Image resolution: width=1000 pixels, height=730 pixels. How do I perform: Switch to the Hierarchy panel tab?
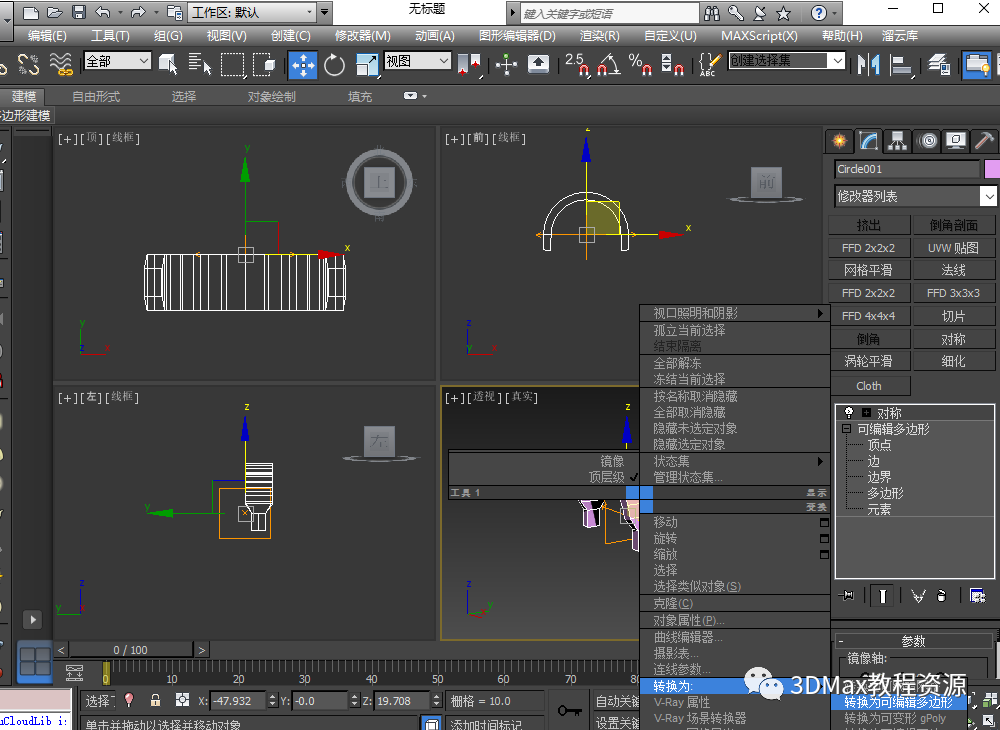click(897, 141)
